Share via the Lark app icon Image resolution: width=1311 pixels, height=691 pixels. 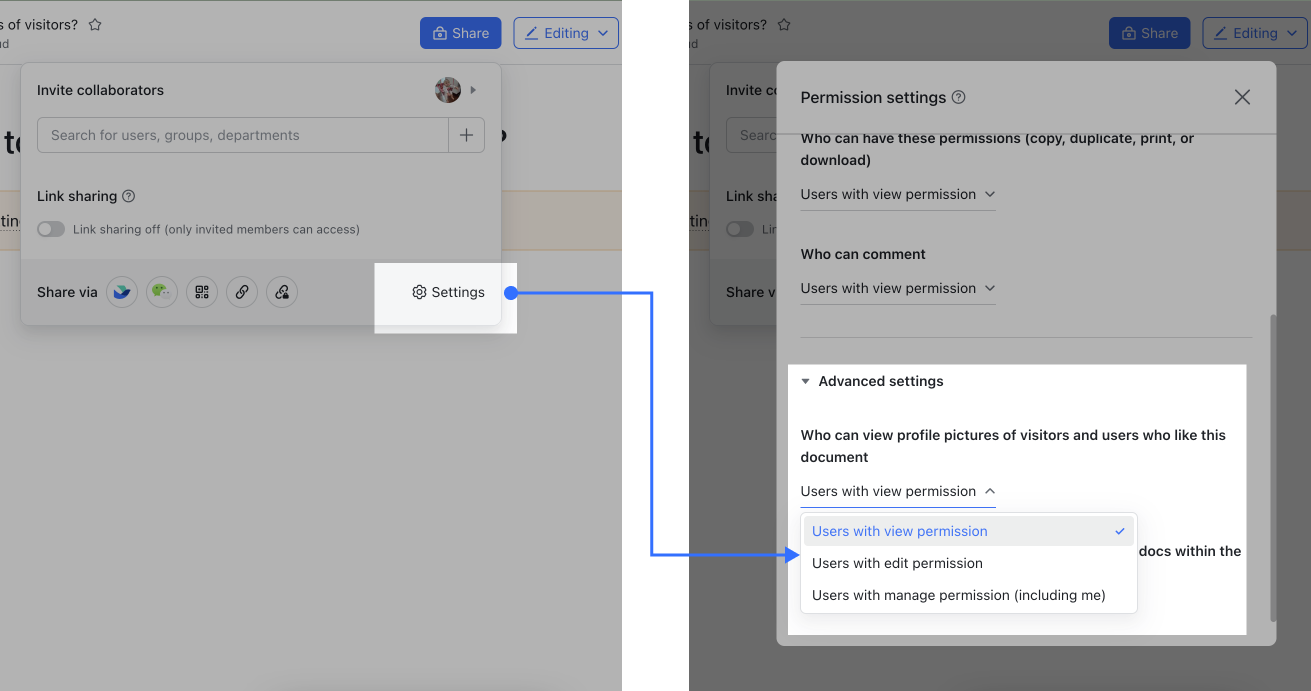point(122,292)
